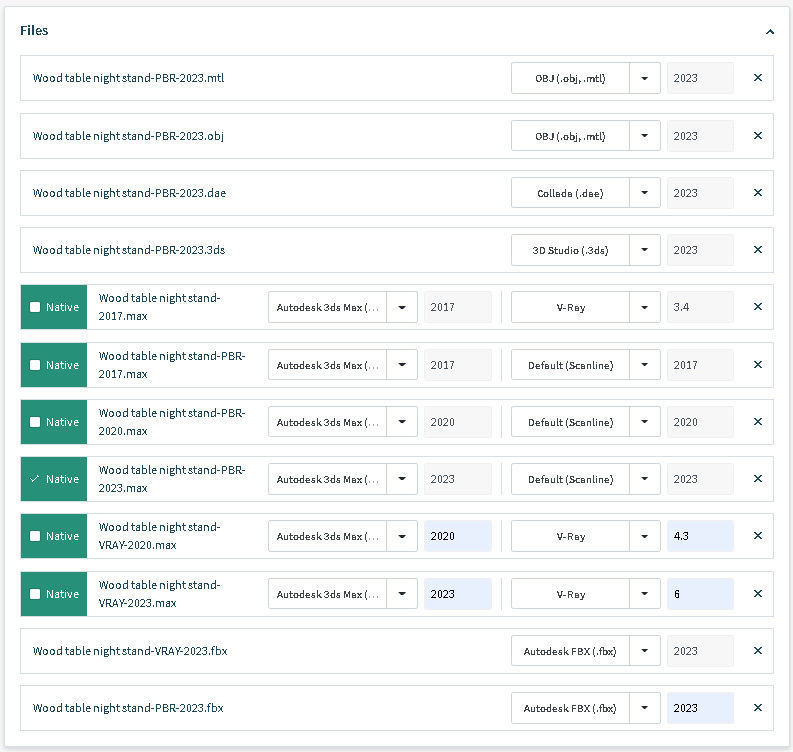
Task: Open the 3D Studio (.3ds) format selector
Action: click(x=644, y=250)
